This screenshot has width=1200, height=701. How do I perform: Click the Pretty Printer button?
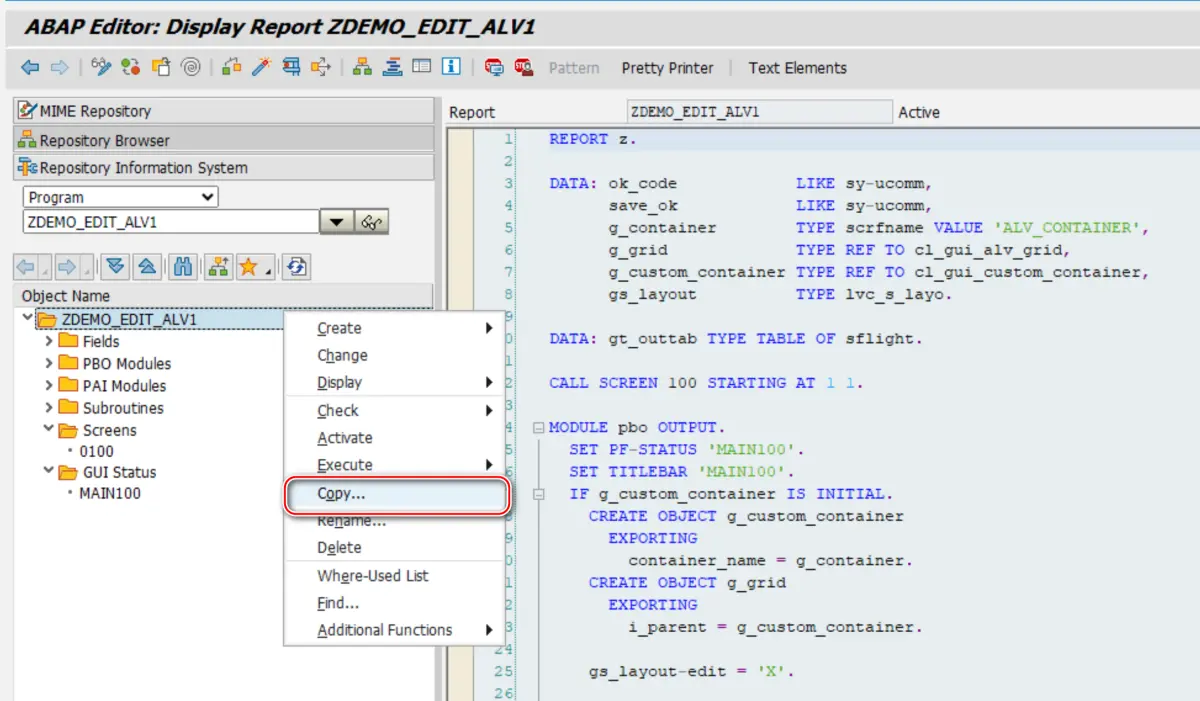667,68
